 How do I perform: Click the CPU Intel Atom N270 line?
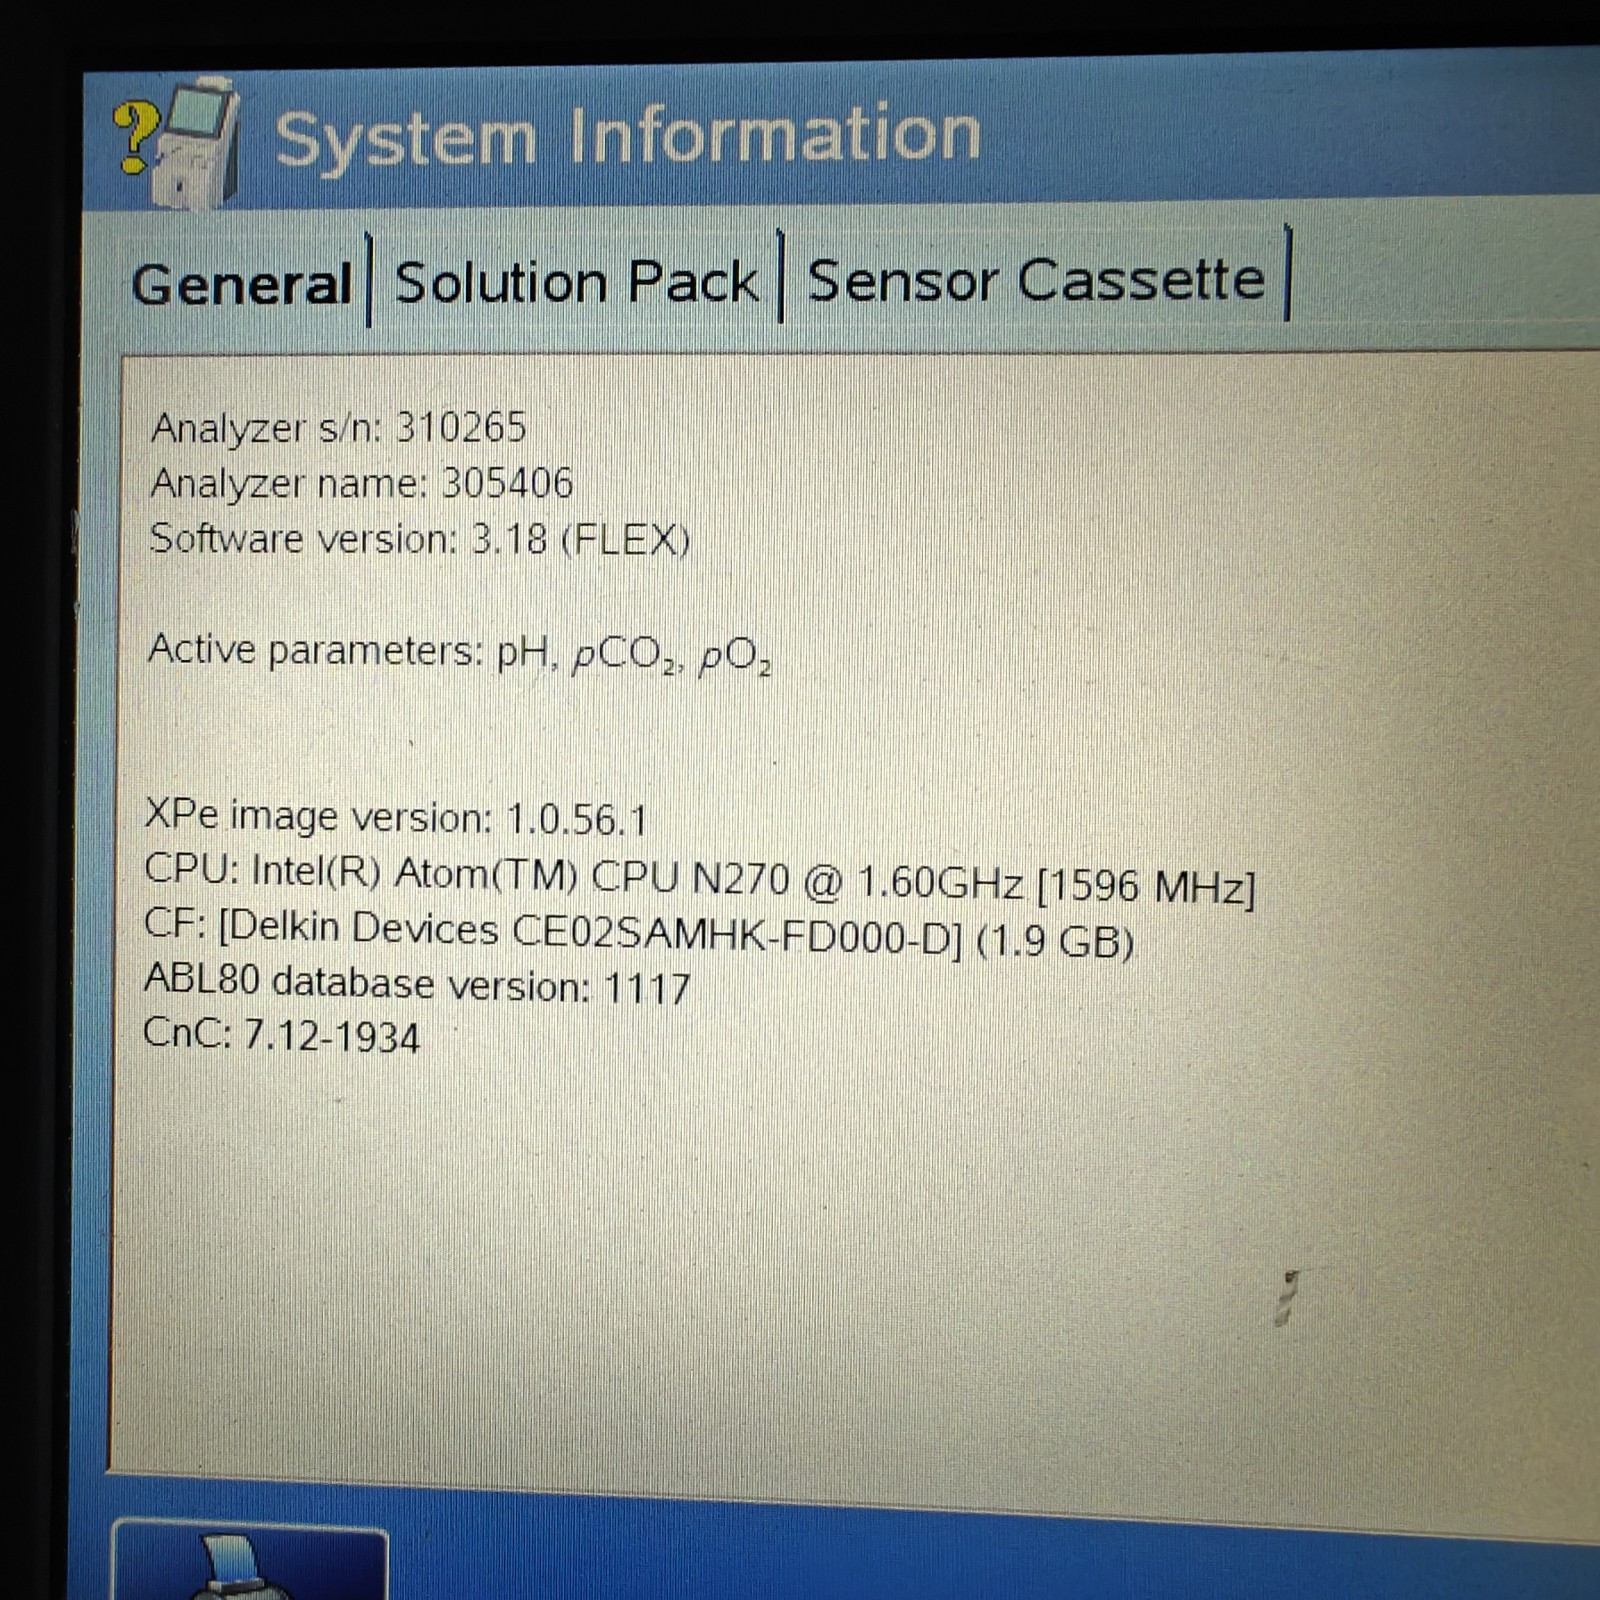pos(699,878)
